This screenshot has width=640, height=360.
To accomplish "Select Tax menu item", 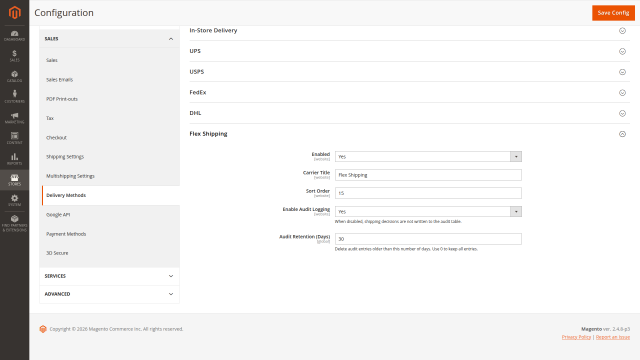I will tap(50, 118).
